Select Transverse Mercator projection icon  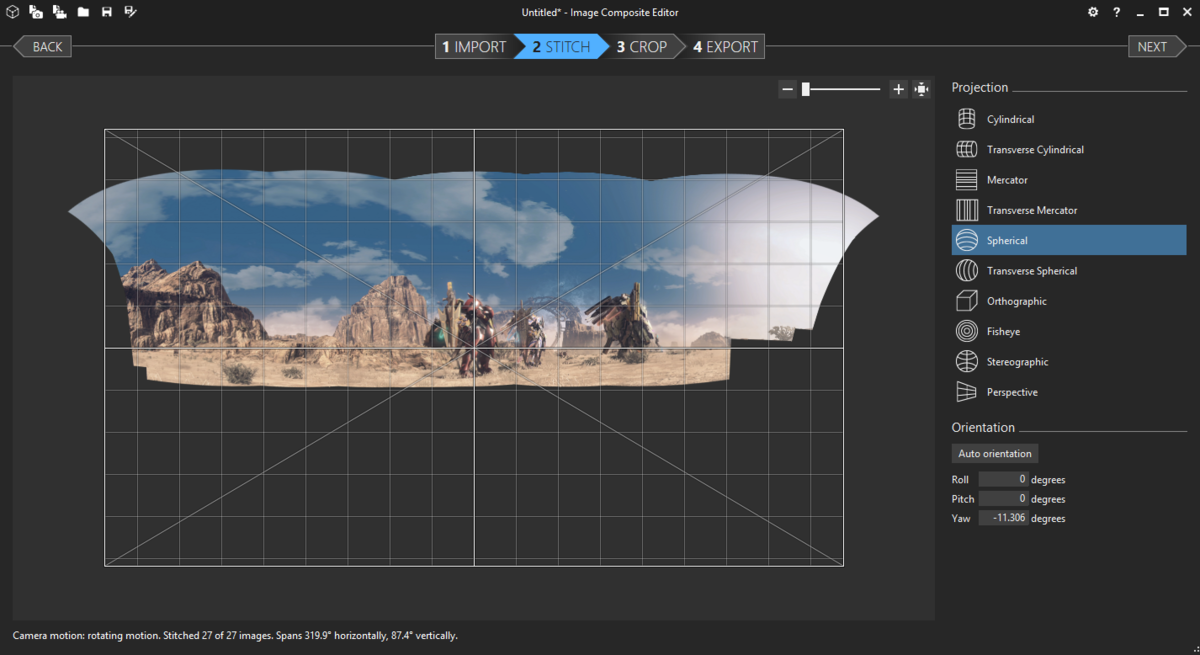[966, 210]
